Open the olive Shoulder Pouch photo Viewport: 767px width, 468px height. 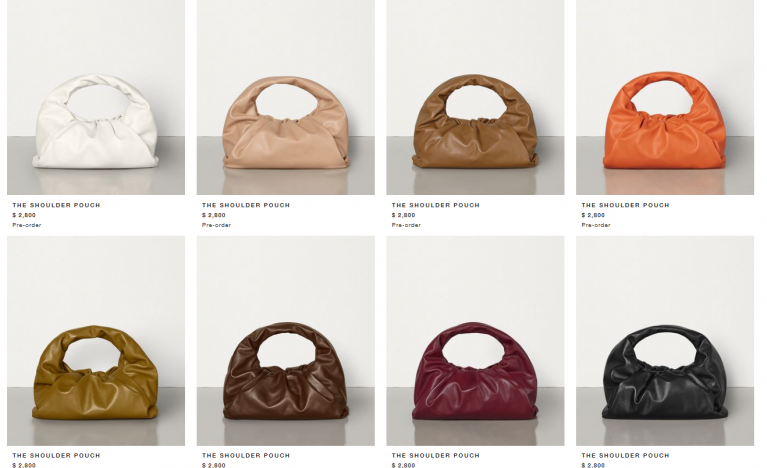click(x=96, y=341)
